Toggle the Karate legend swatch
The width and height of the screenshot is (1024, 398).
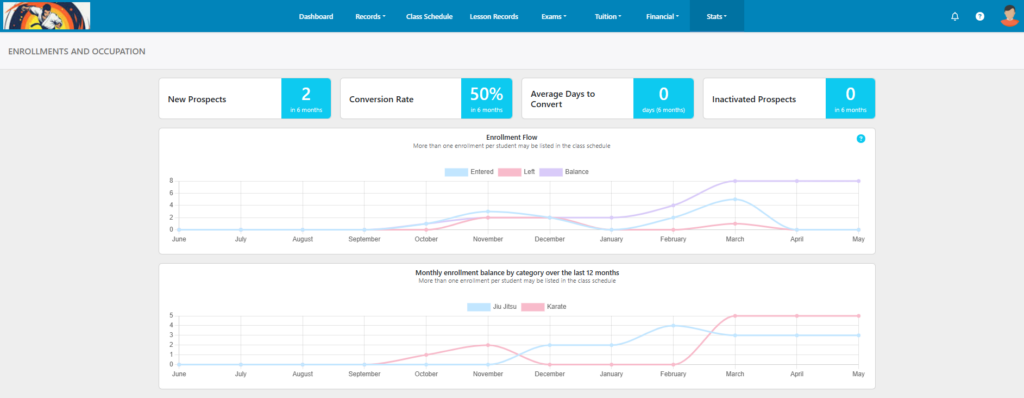point(532,307)
